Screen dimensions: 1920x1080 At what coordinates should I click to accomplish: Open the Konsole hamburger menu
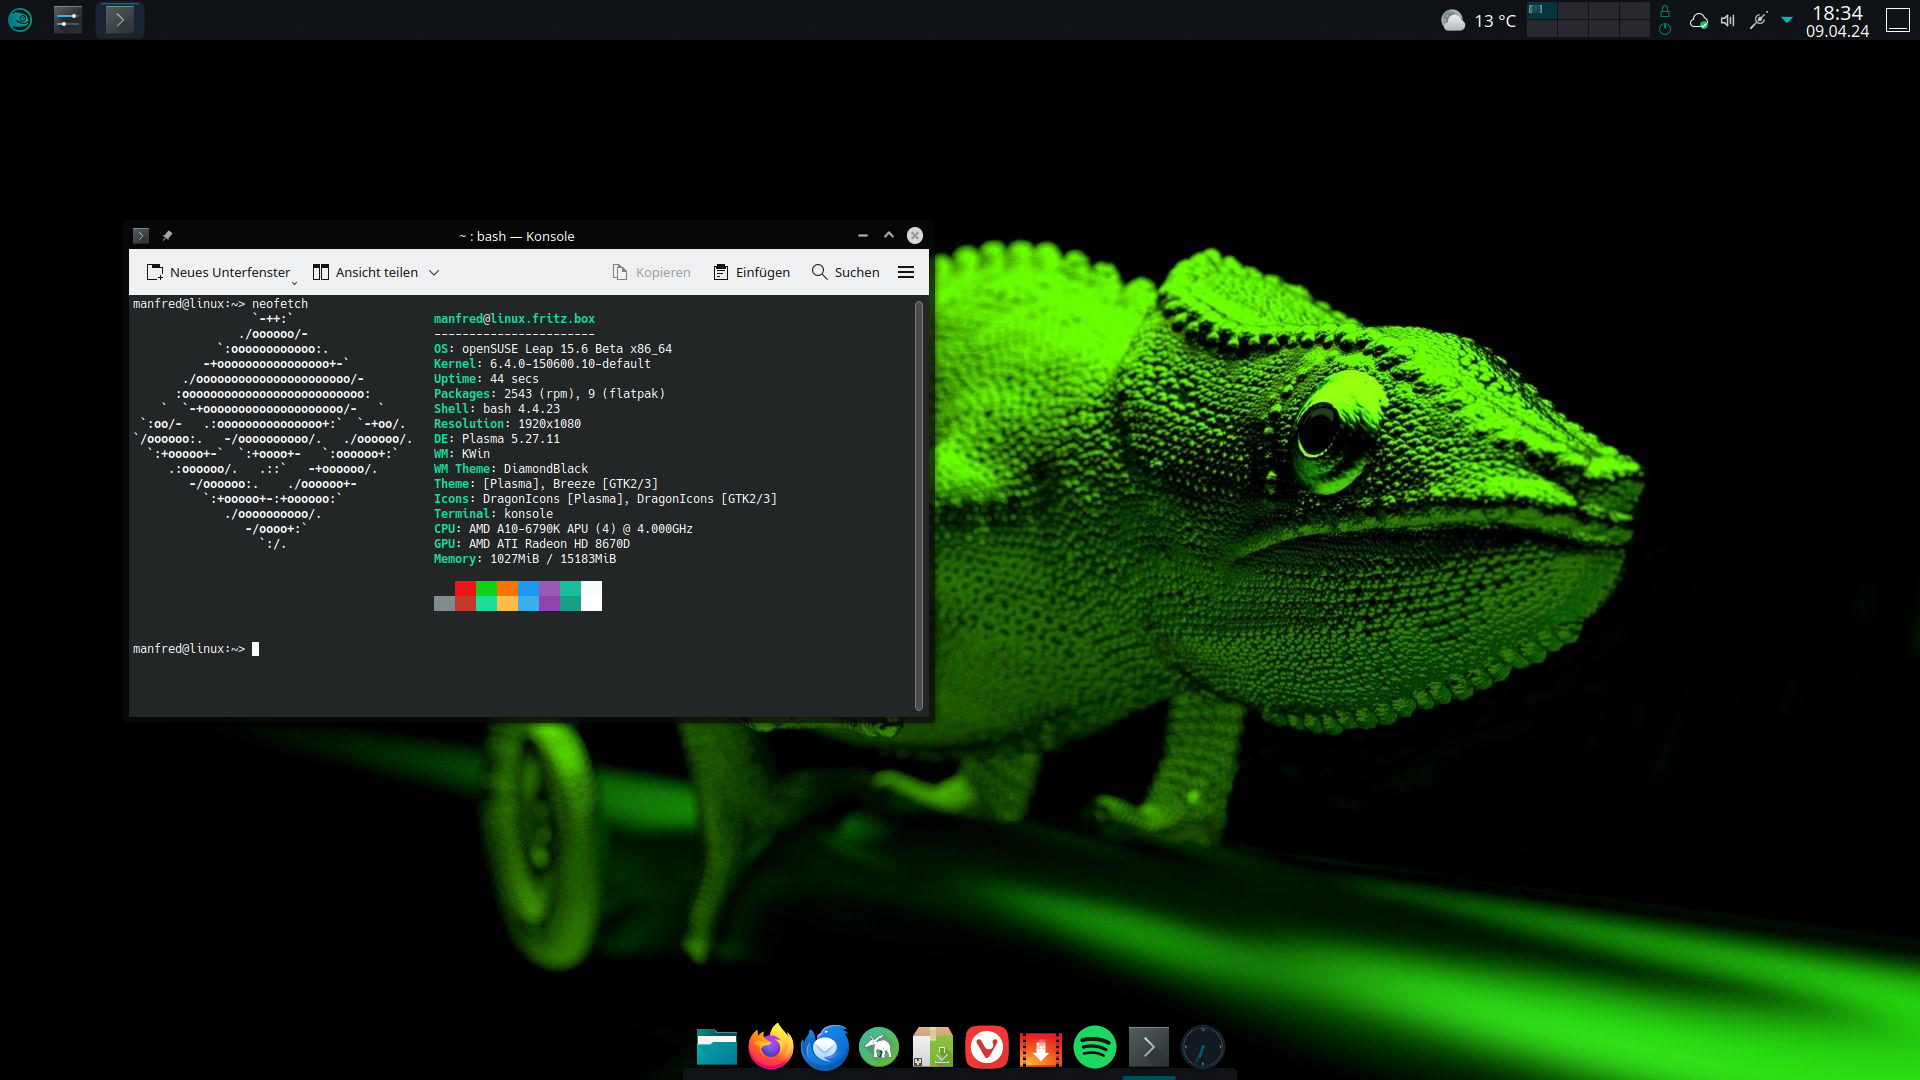click(906, 272)
